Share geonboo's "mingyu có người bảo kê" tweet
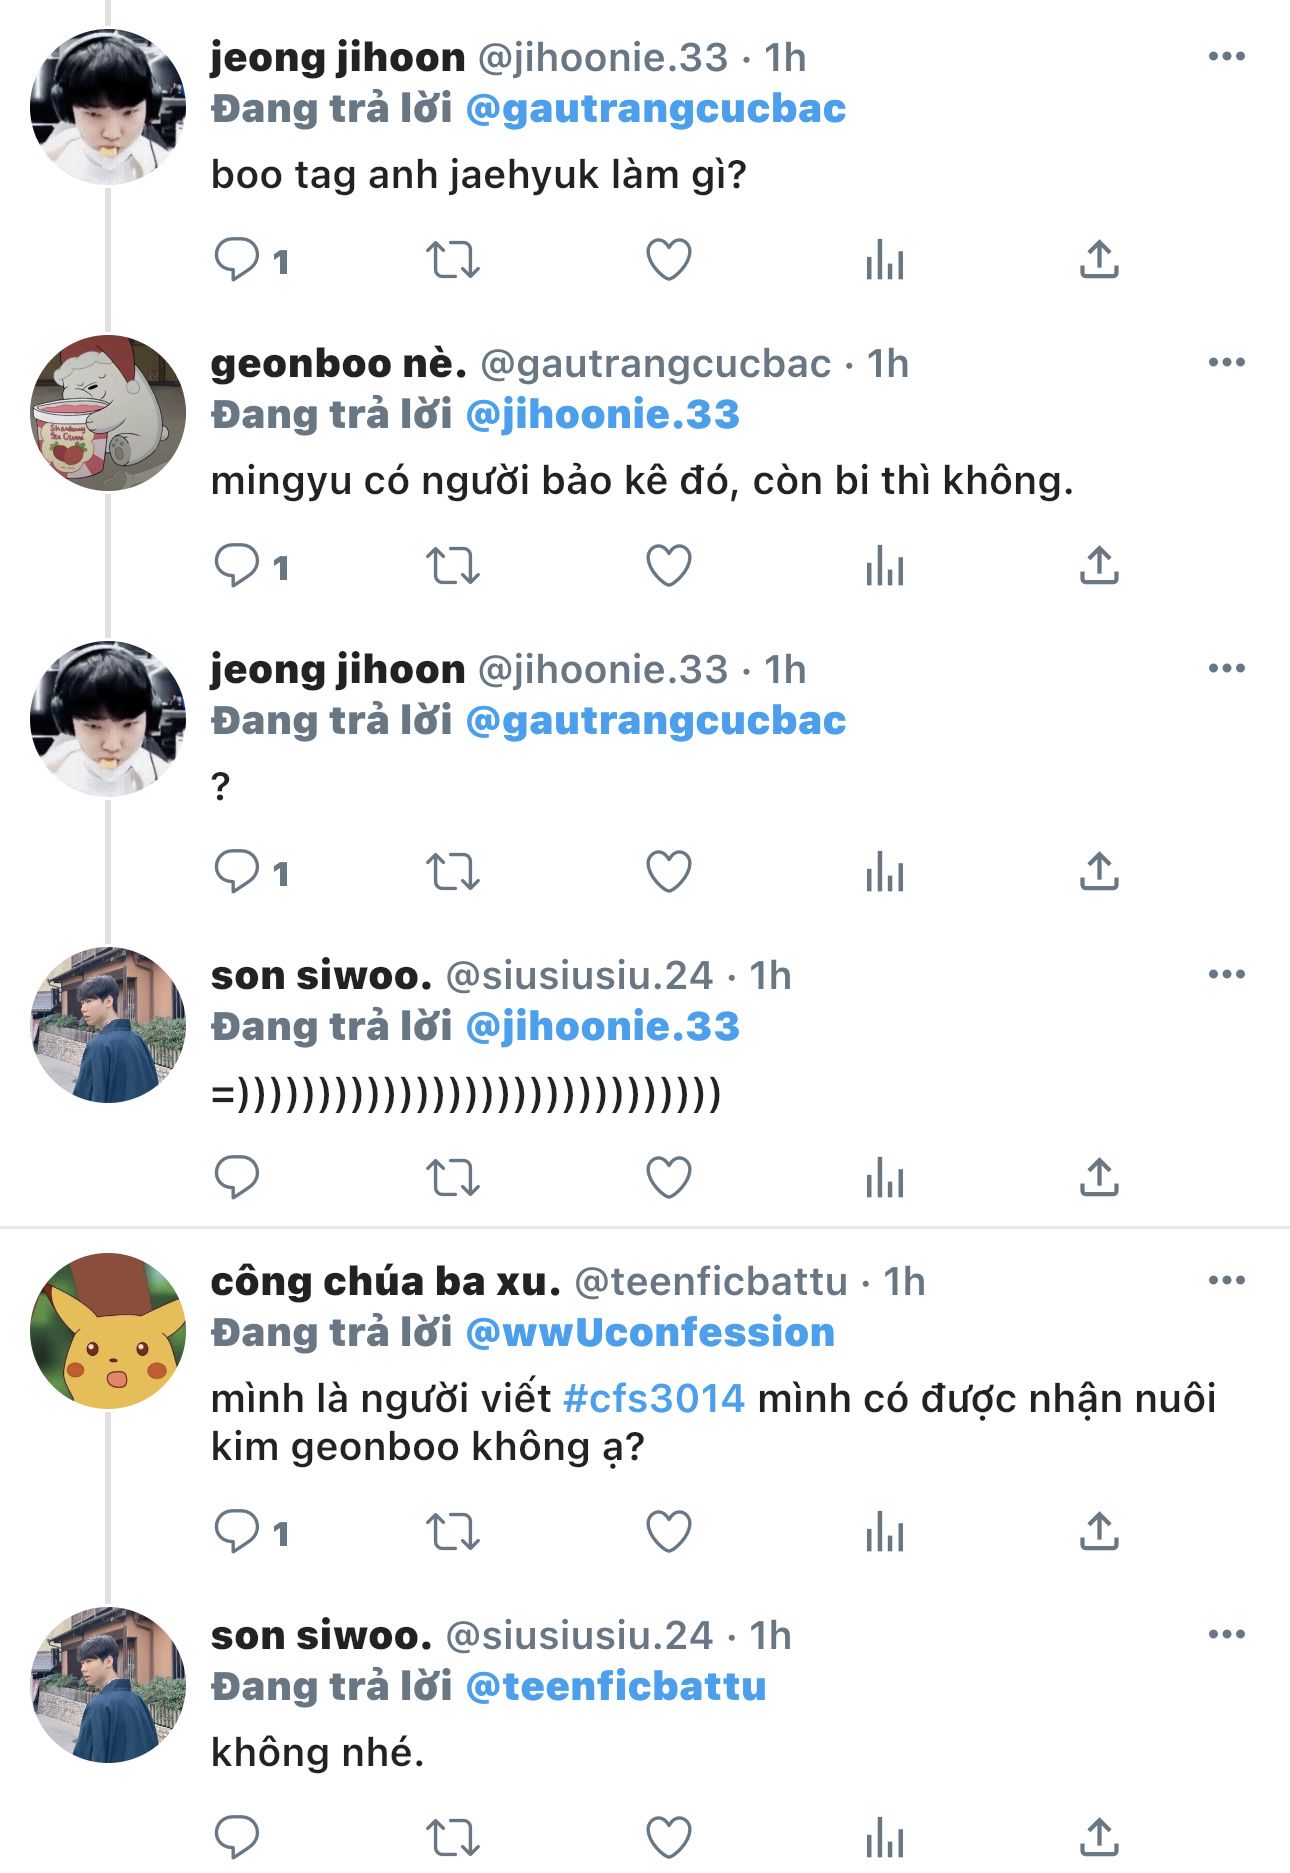The height and width of the screenshot is (1873, 1290). click(1098, 566)
